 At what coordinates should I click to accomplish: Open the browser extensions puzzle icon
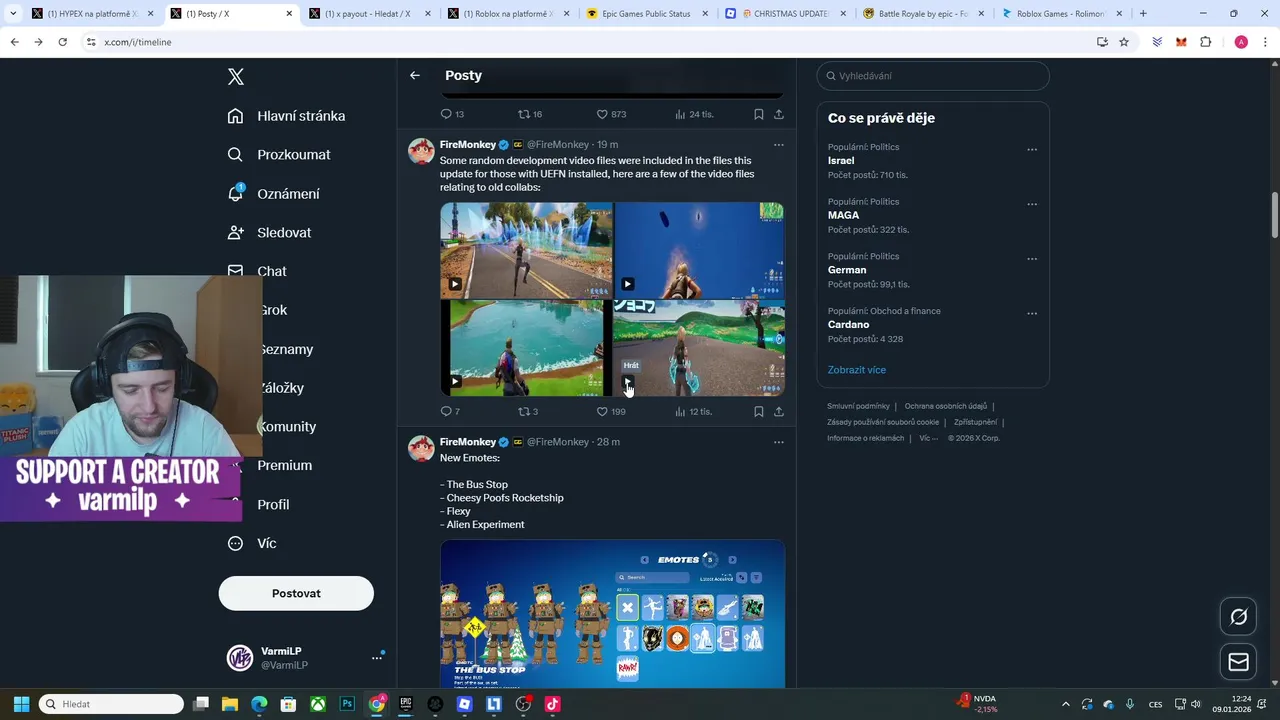(1206, 42)
